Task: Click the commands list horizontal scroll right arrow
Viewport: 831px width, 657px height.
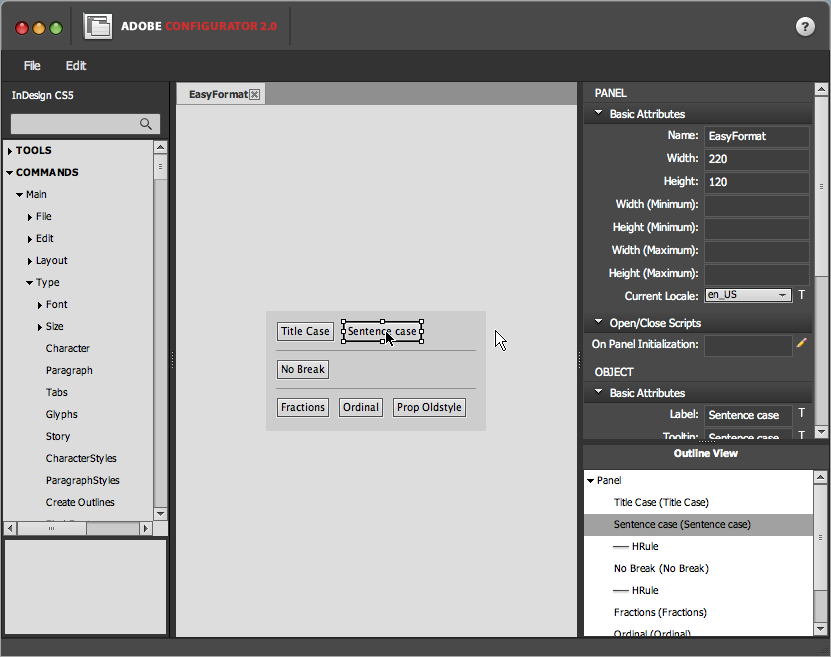Action: (x=146, y=528)
